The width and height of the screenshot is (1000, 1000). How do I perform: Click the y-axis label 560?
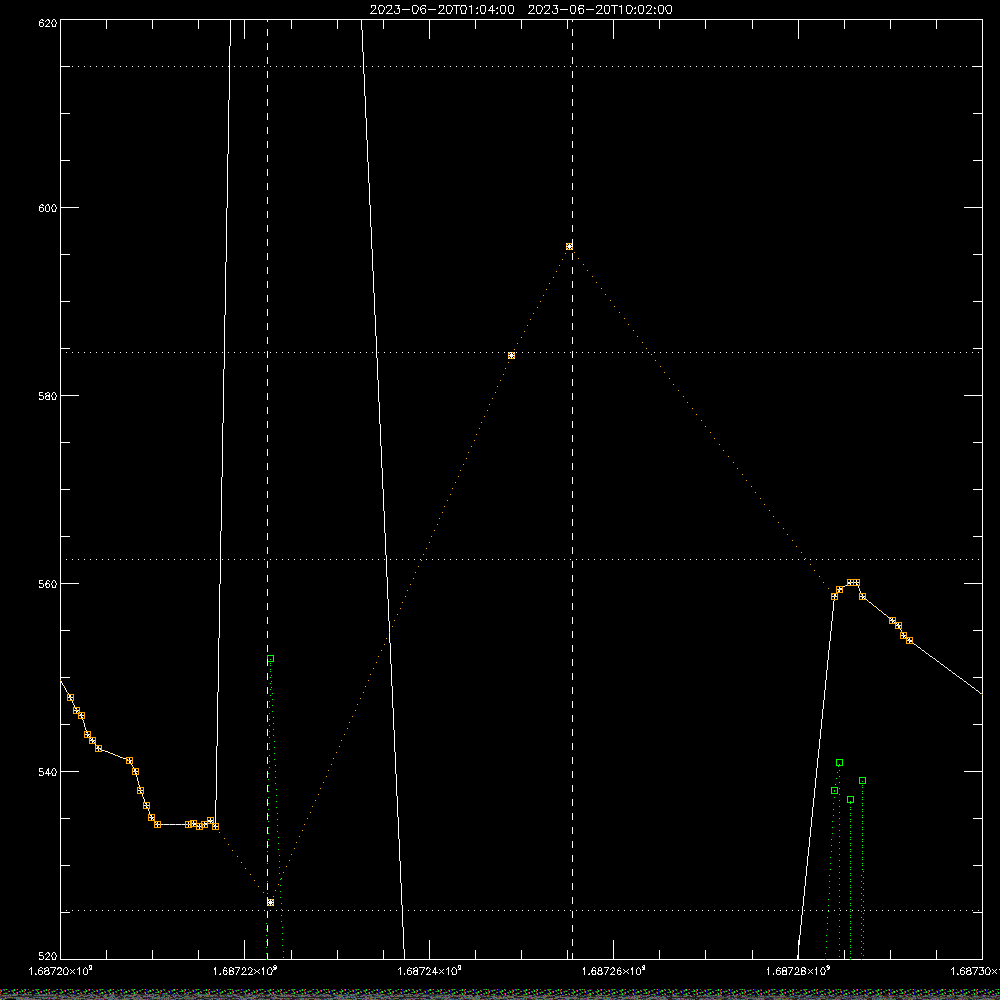48,584
